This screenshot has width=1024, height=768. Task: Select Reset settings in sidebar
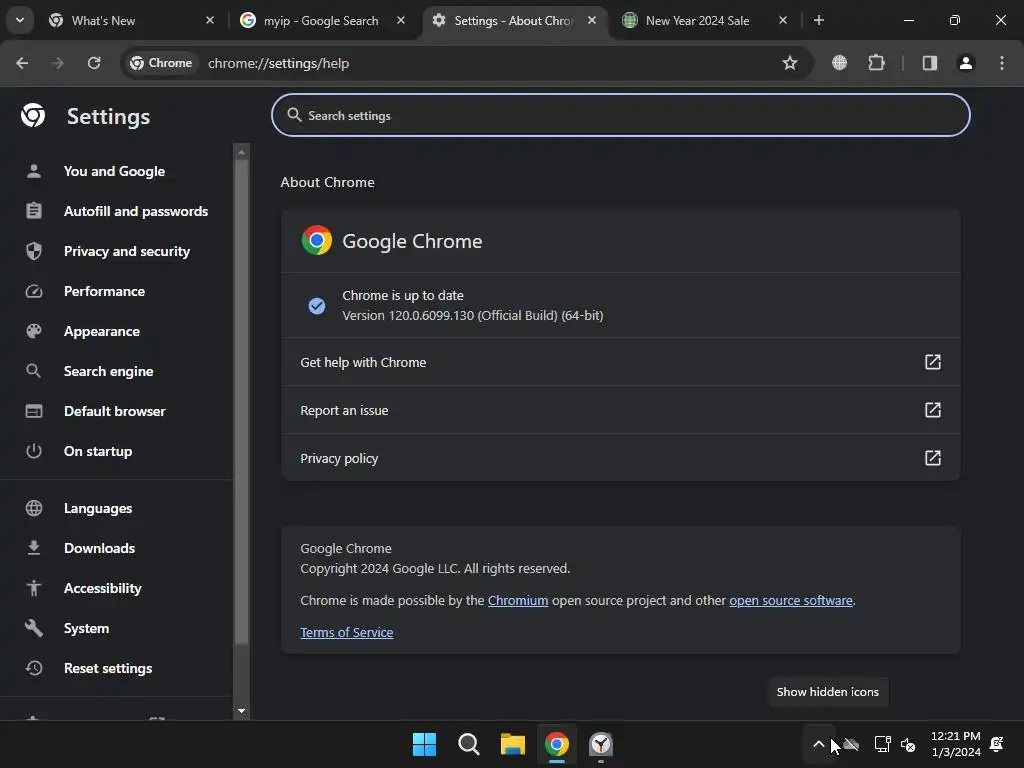(x=108, y=668)
